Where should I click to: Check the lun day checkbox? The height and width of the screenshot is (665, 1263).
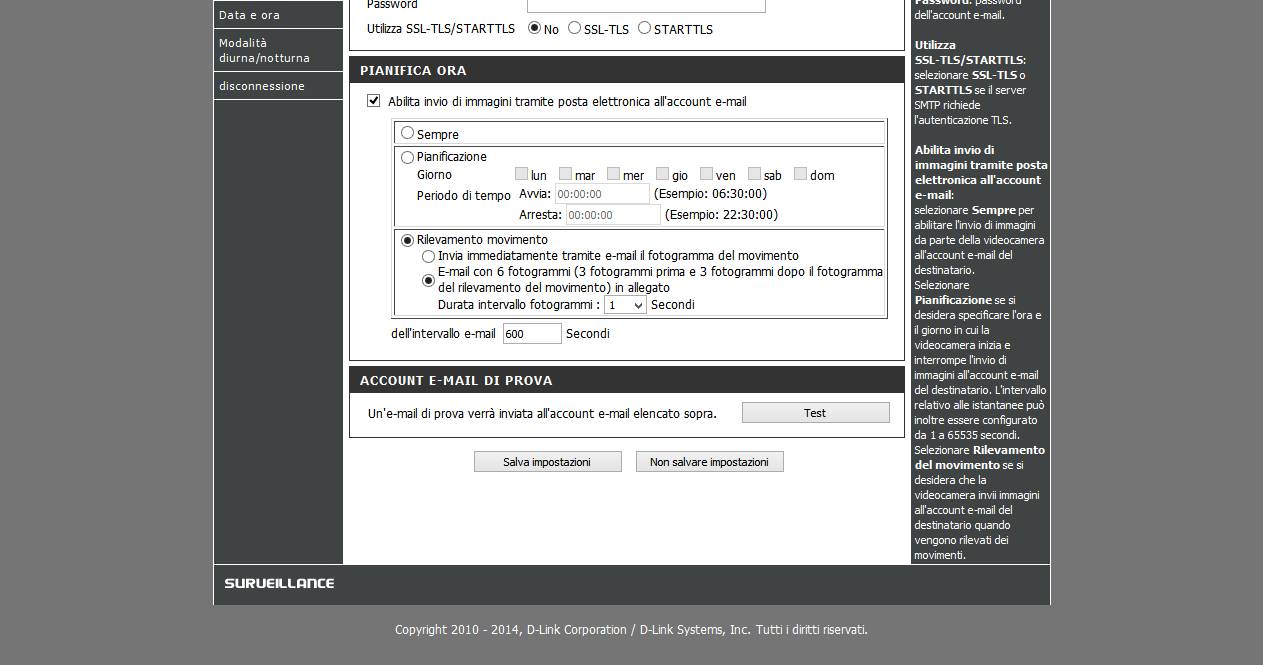(x=521, y=174)
